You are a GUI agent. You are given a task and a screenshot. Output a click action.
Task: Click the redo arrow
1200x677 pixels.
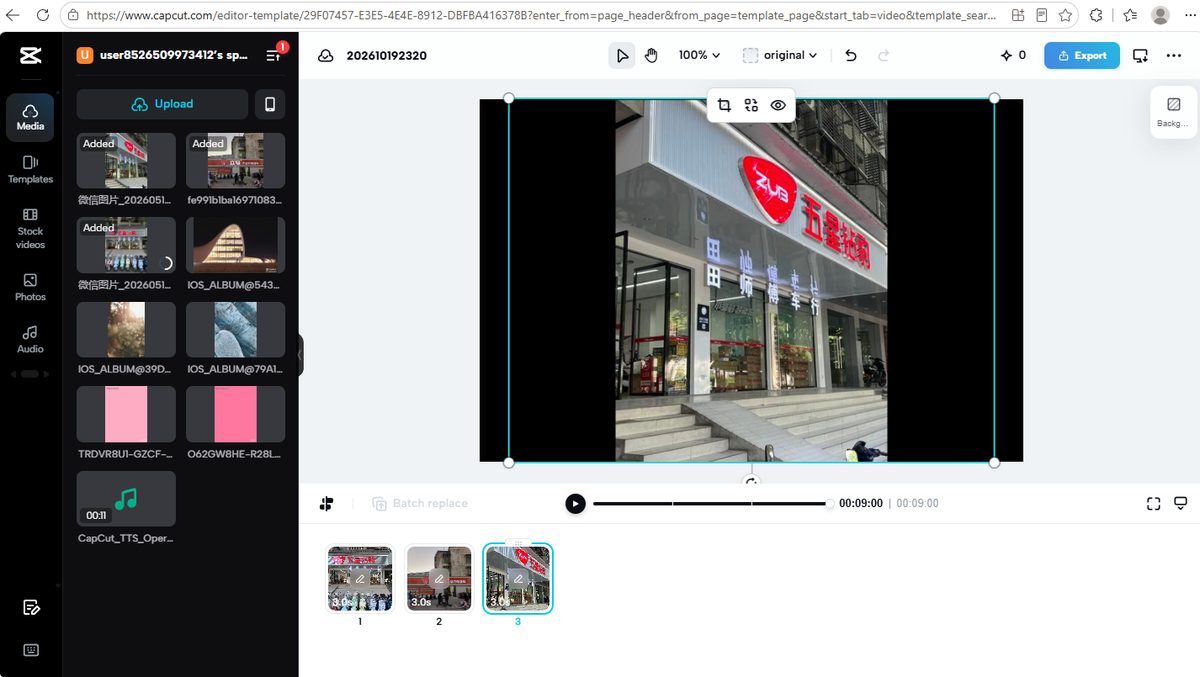click(x=883, y=56)
